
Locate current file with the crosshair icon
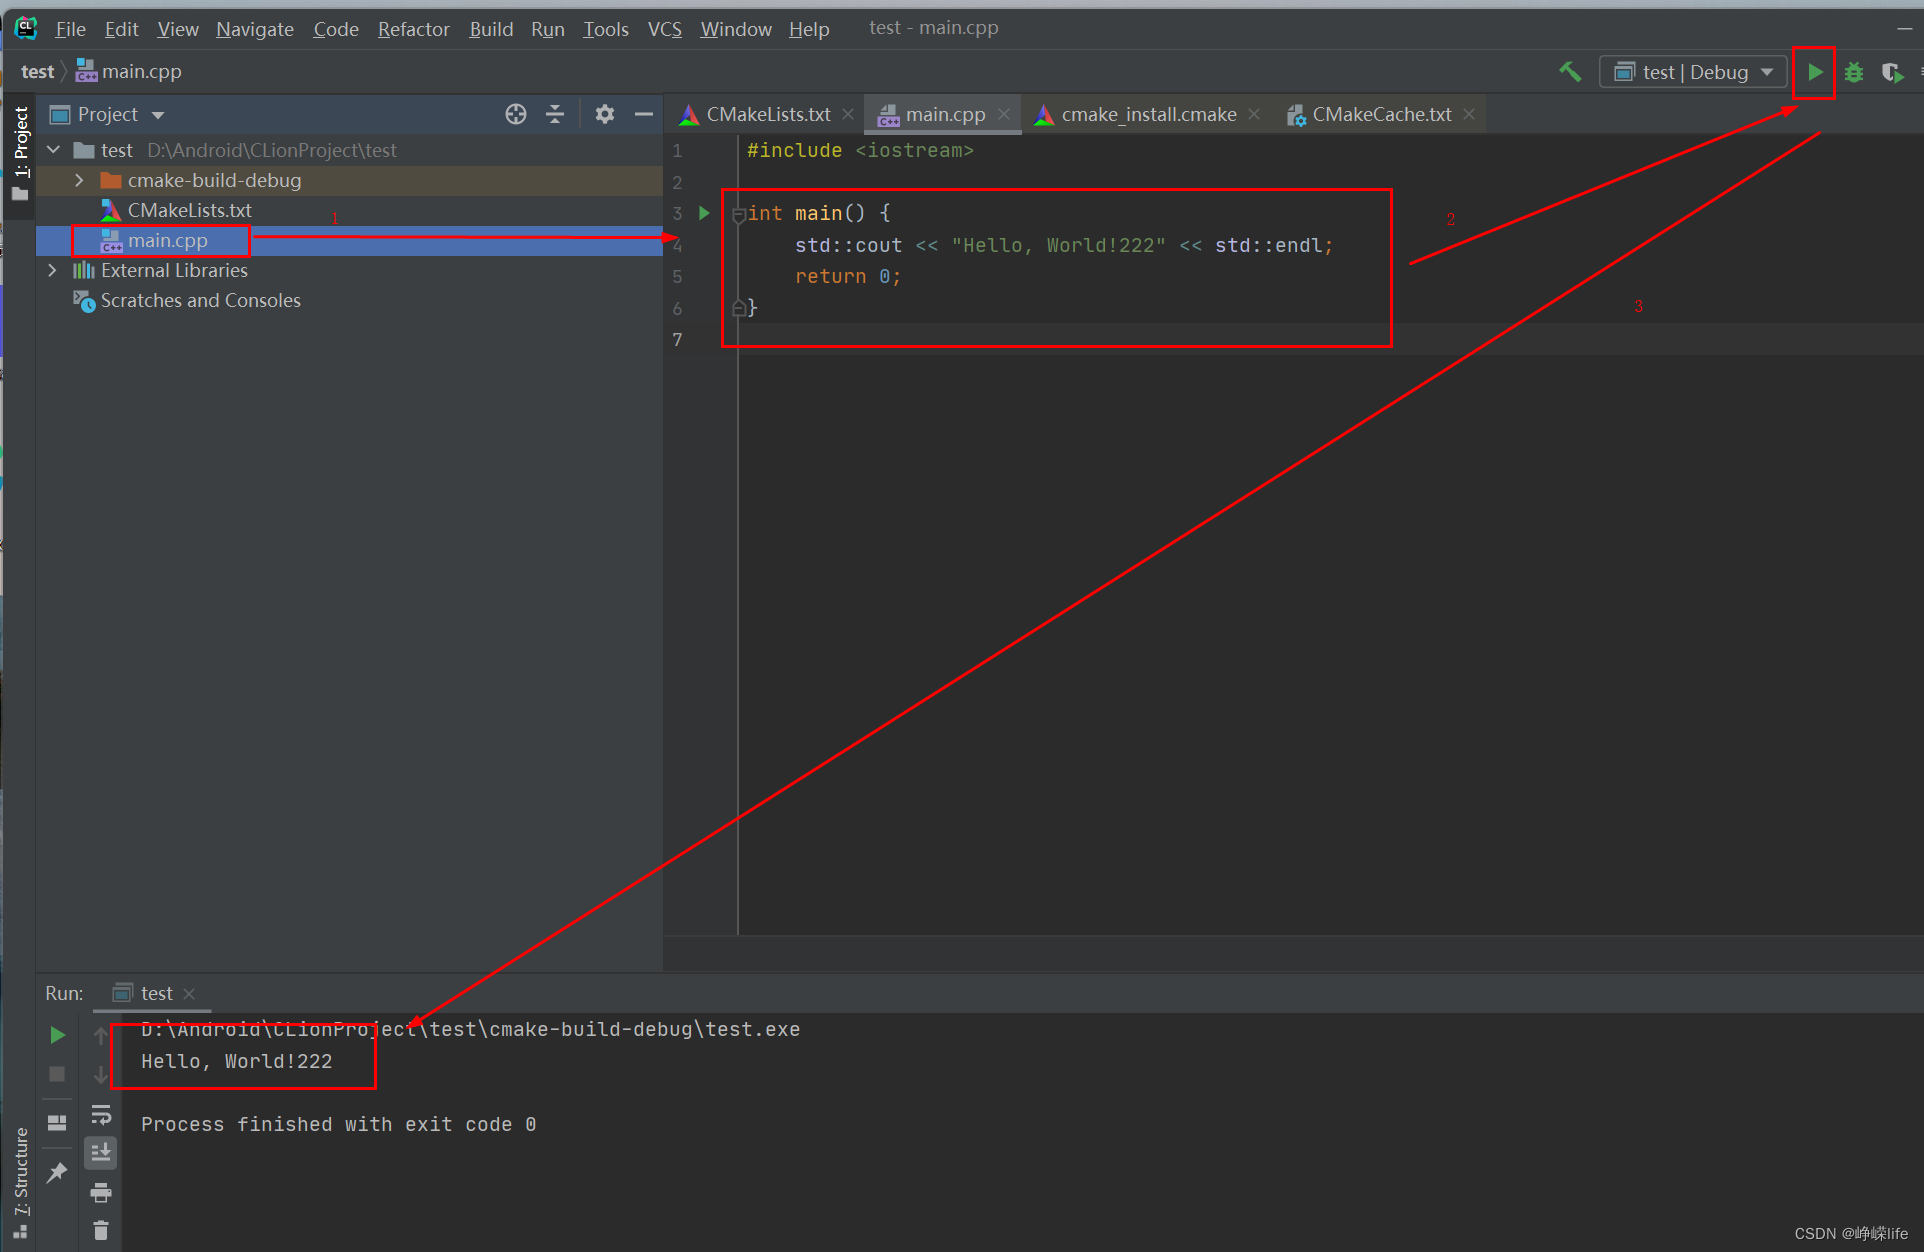click(516, 114)
